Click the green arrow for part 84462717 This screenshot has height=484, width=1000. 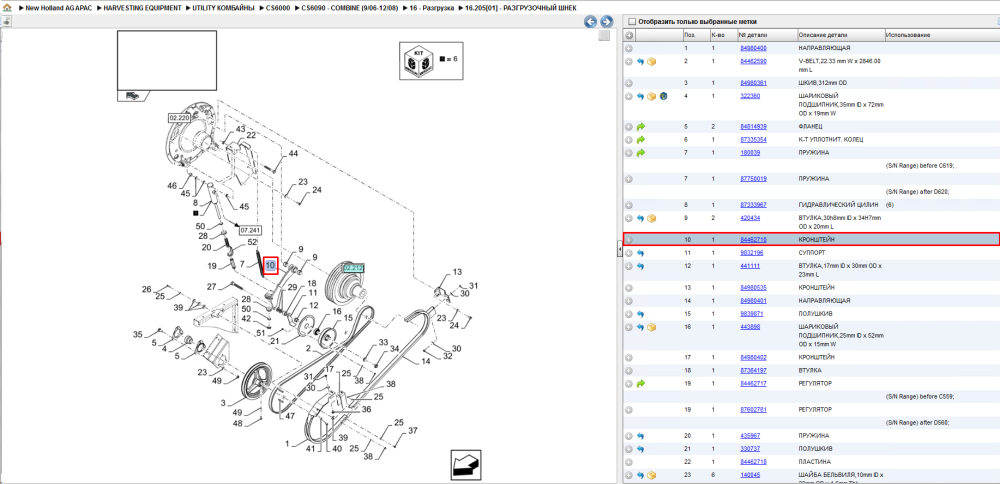point(641,383)
